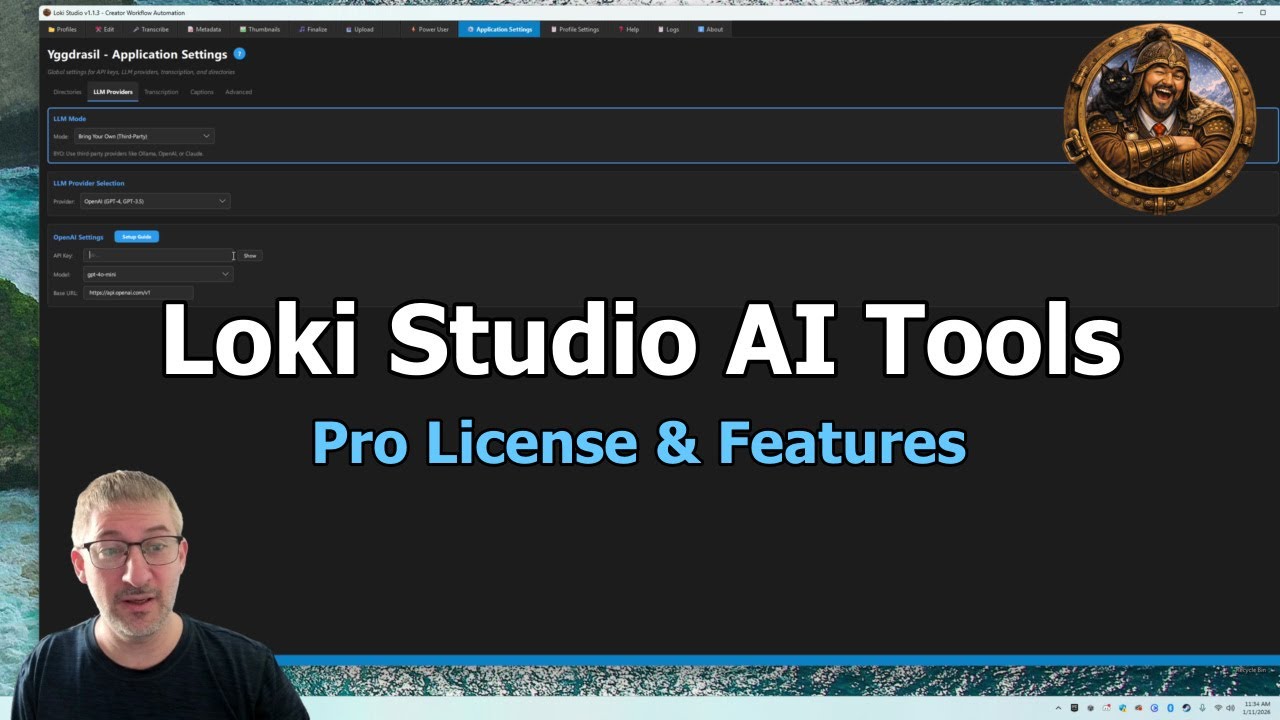Open the taskbar clock showing 11:34 AM
1280x720 pixels.
tap(1257, 708)
